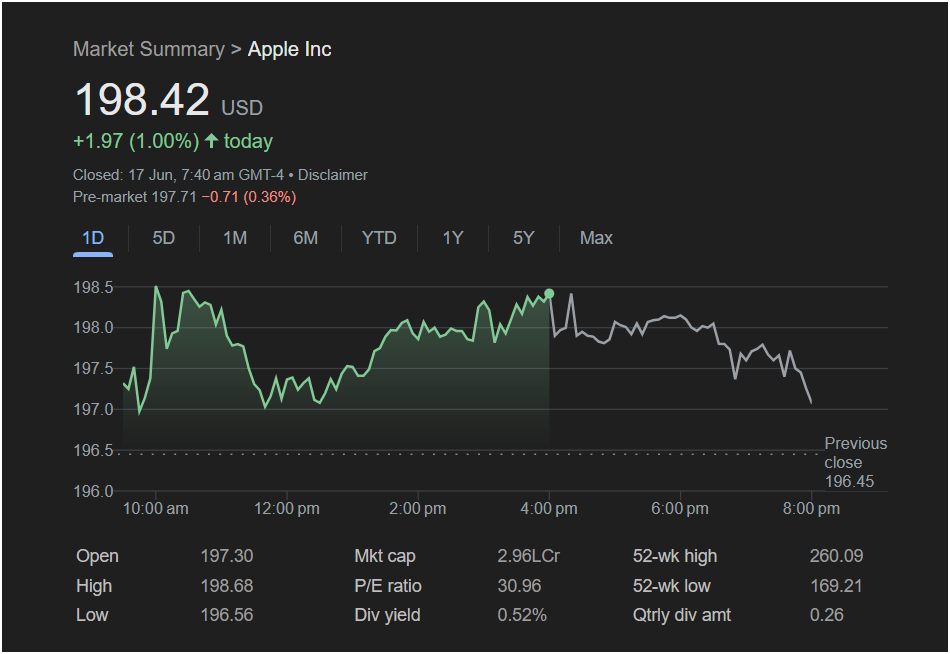Click the 52-wk low value 169.21
950x654 pixels.
click(836, 586)
